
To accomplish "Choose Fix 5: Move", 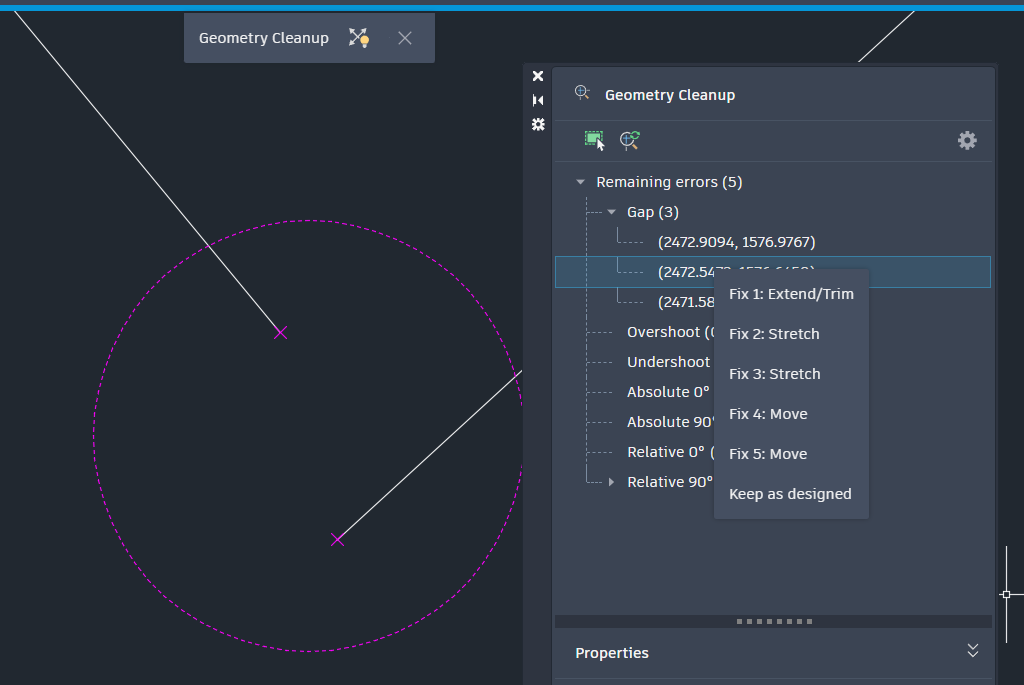I will pos(792,454).
